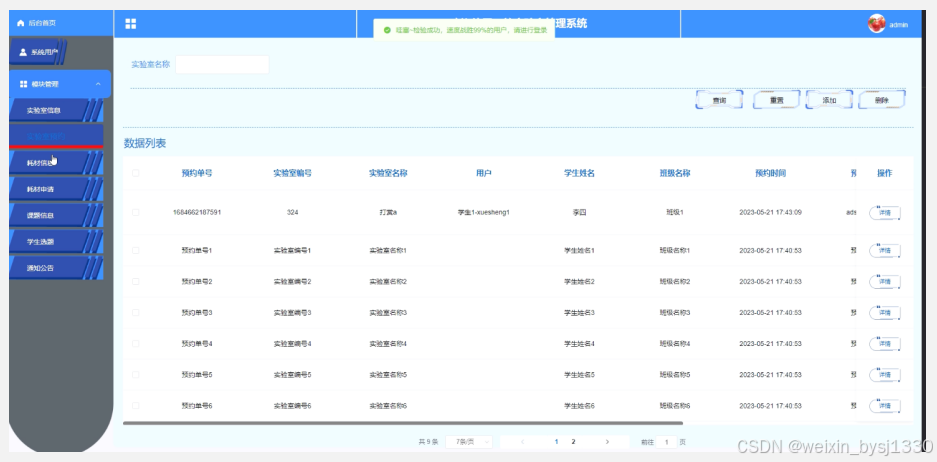Check the 预约单号6 row checkbox
The image size is (937, 462).
coord(136,406)
